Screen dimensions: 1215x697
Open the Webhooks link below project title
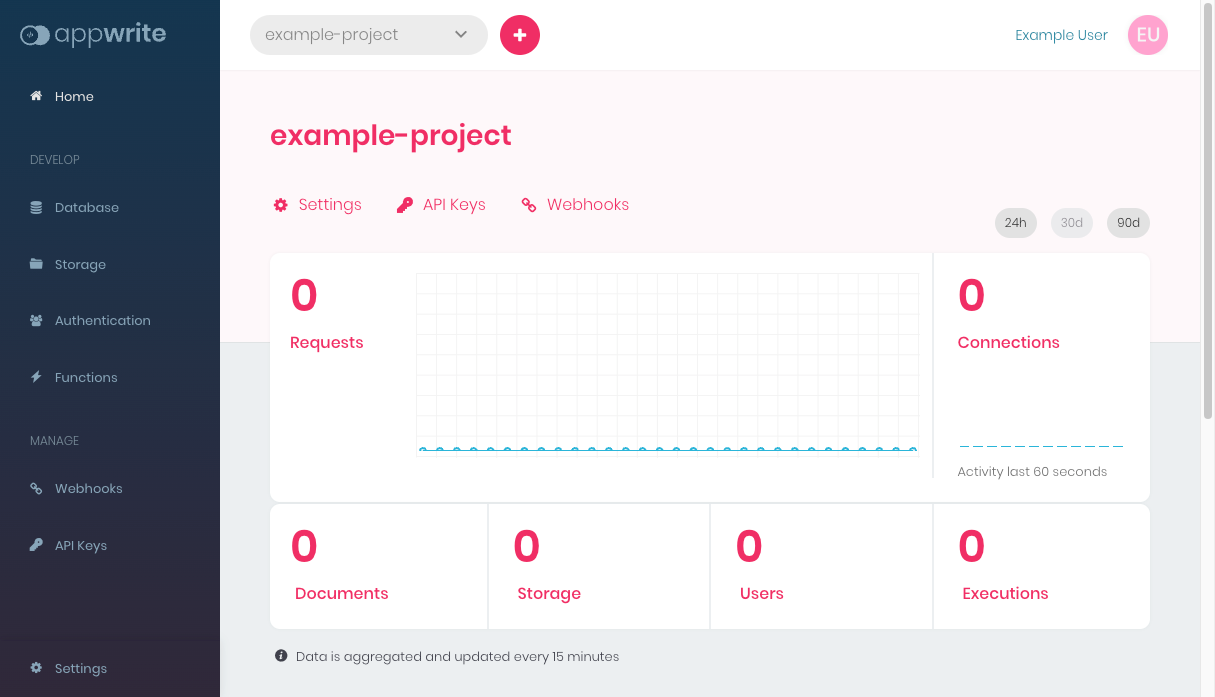(x=576, y=205)
